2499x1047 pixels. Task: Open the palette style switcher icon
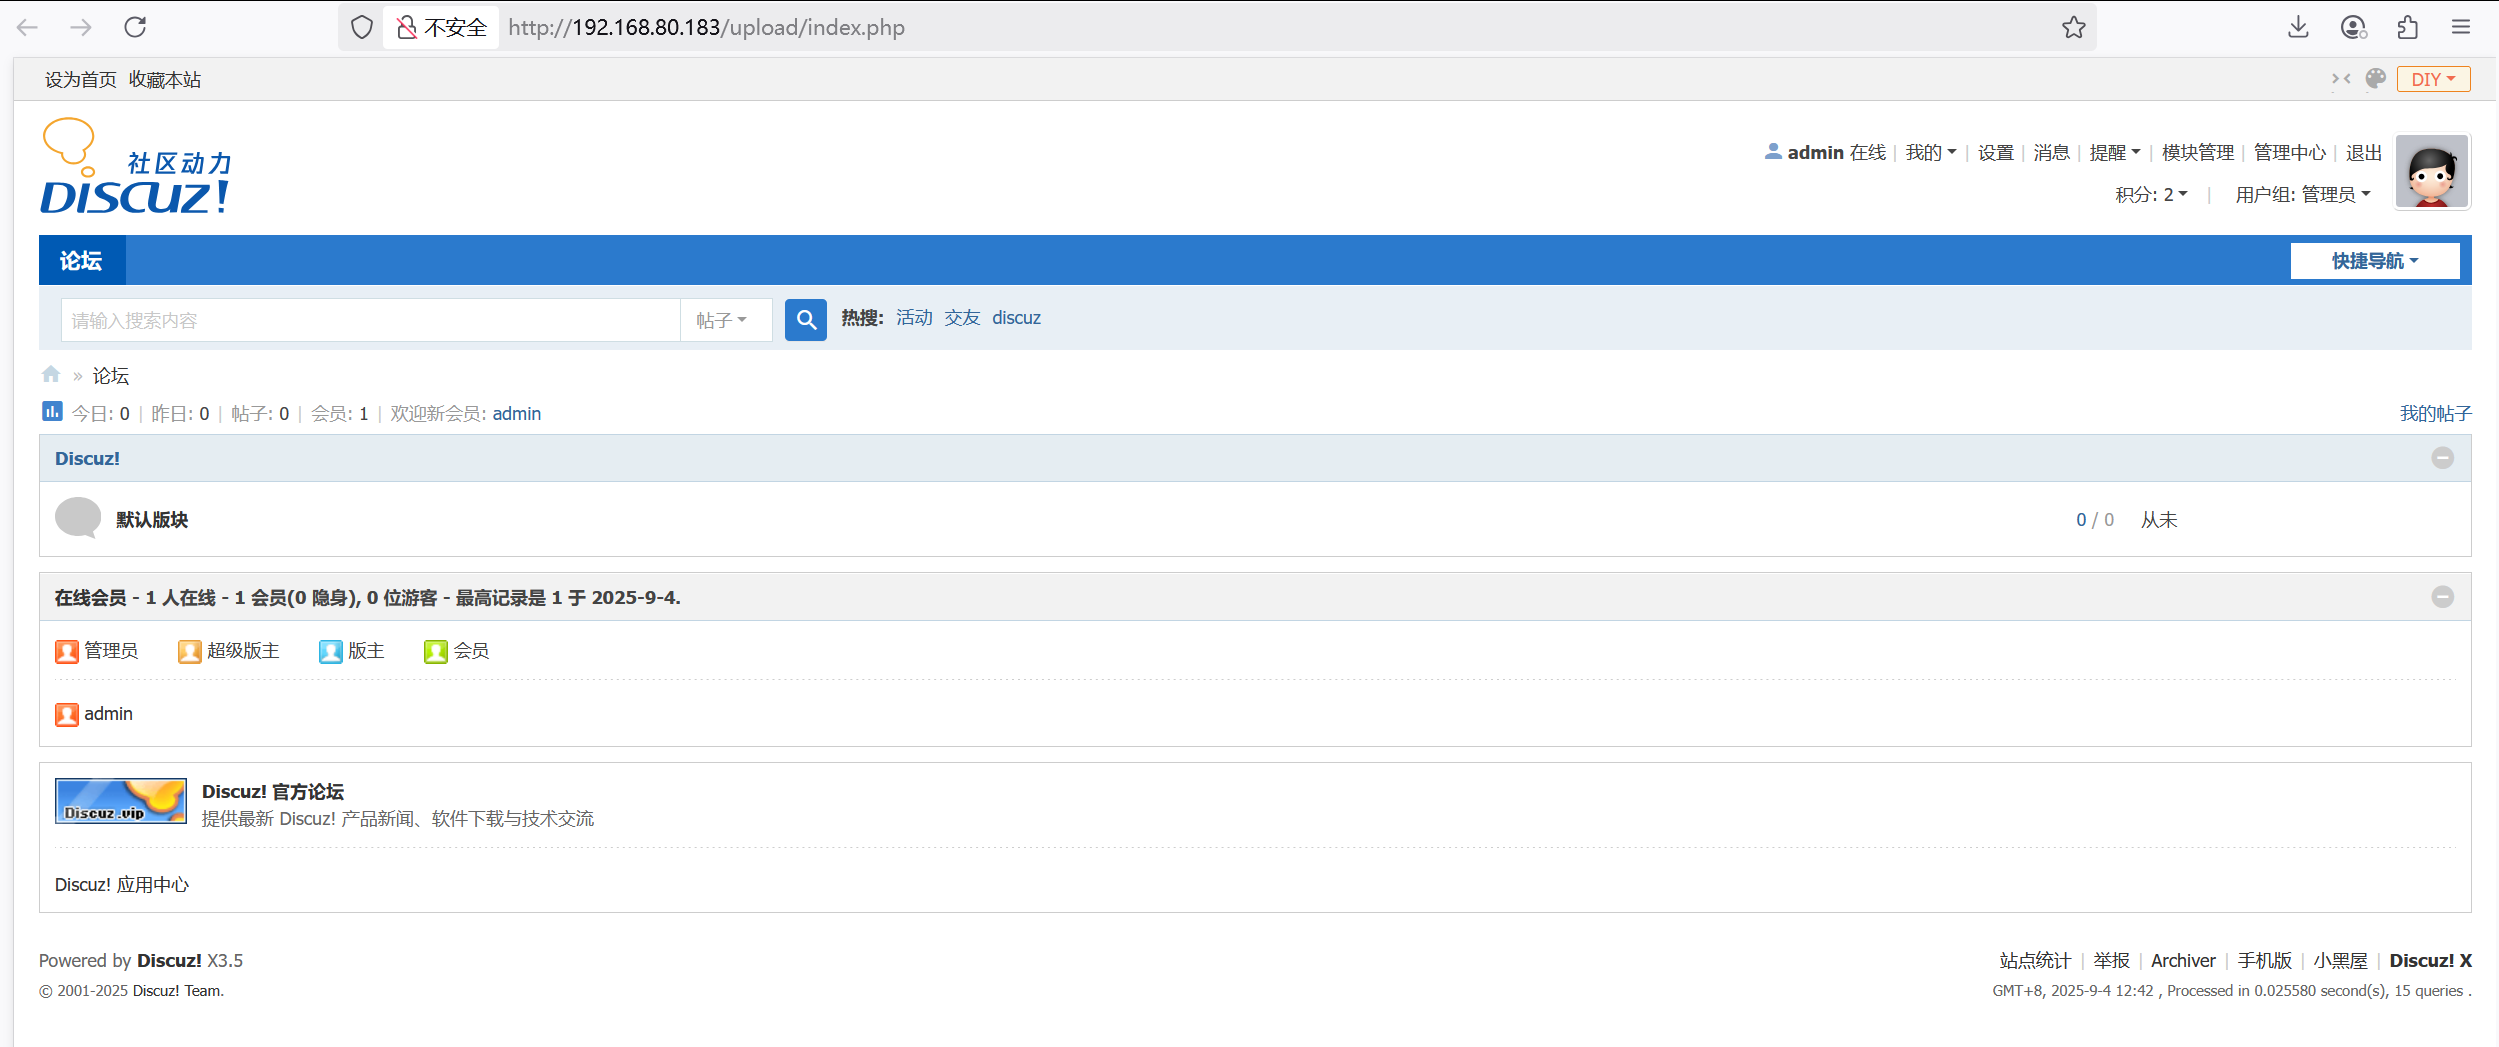[2376, 78]
